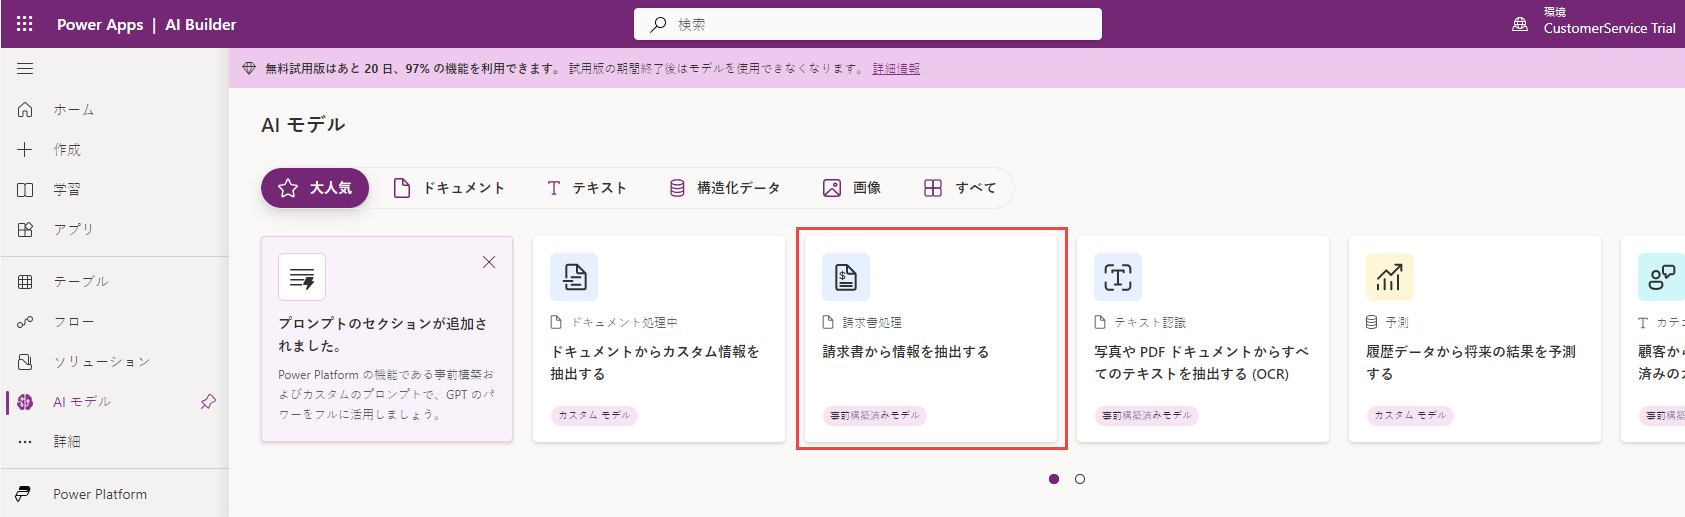1685x517 pixels.
Task: Click the ドキュメント処理中 category label
Action: 624,322
